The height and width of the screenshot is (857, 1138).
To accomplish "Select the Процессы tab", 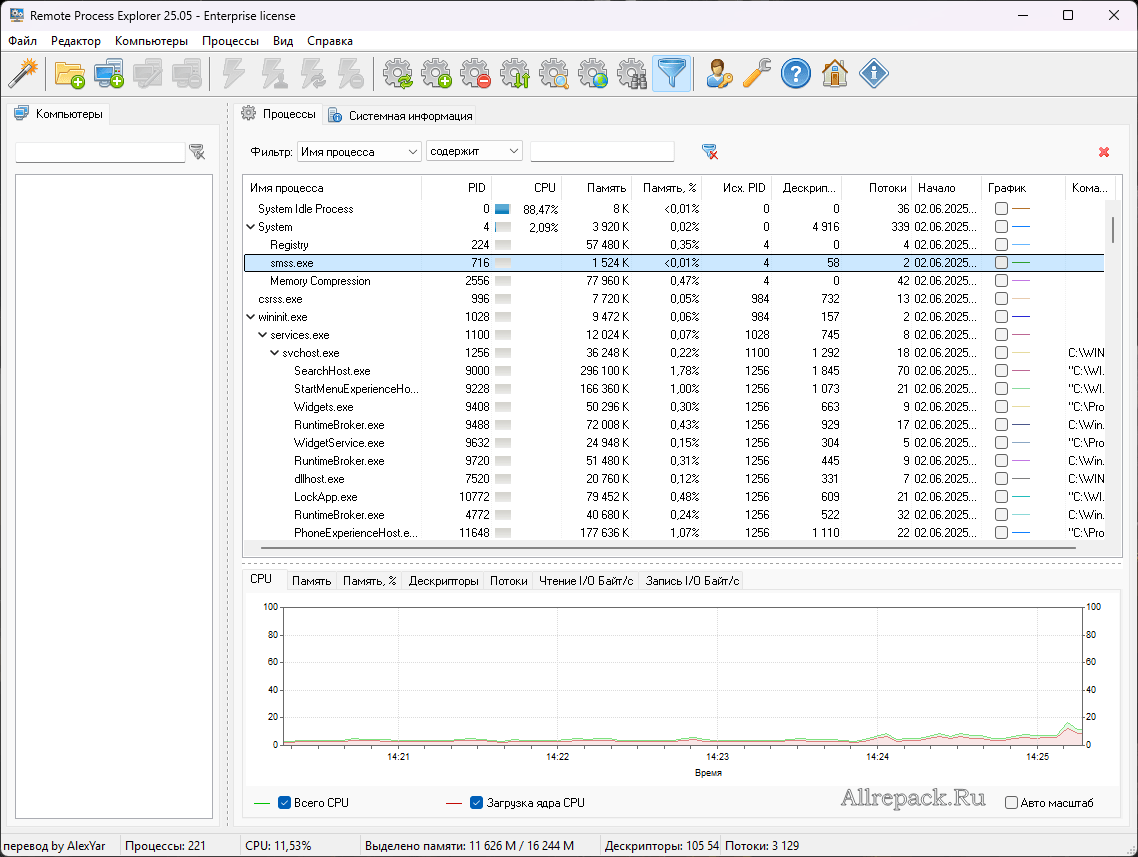I will pos(279,114).
